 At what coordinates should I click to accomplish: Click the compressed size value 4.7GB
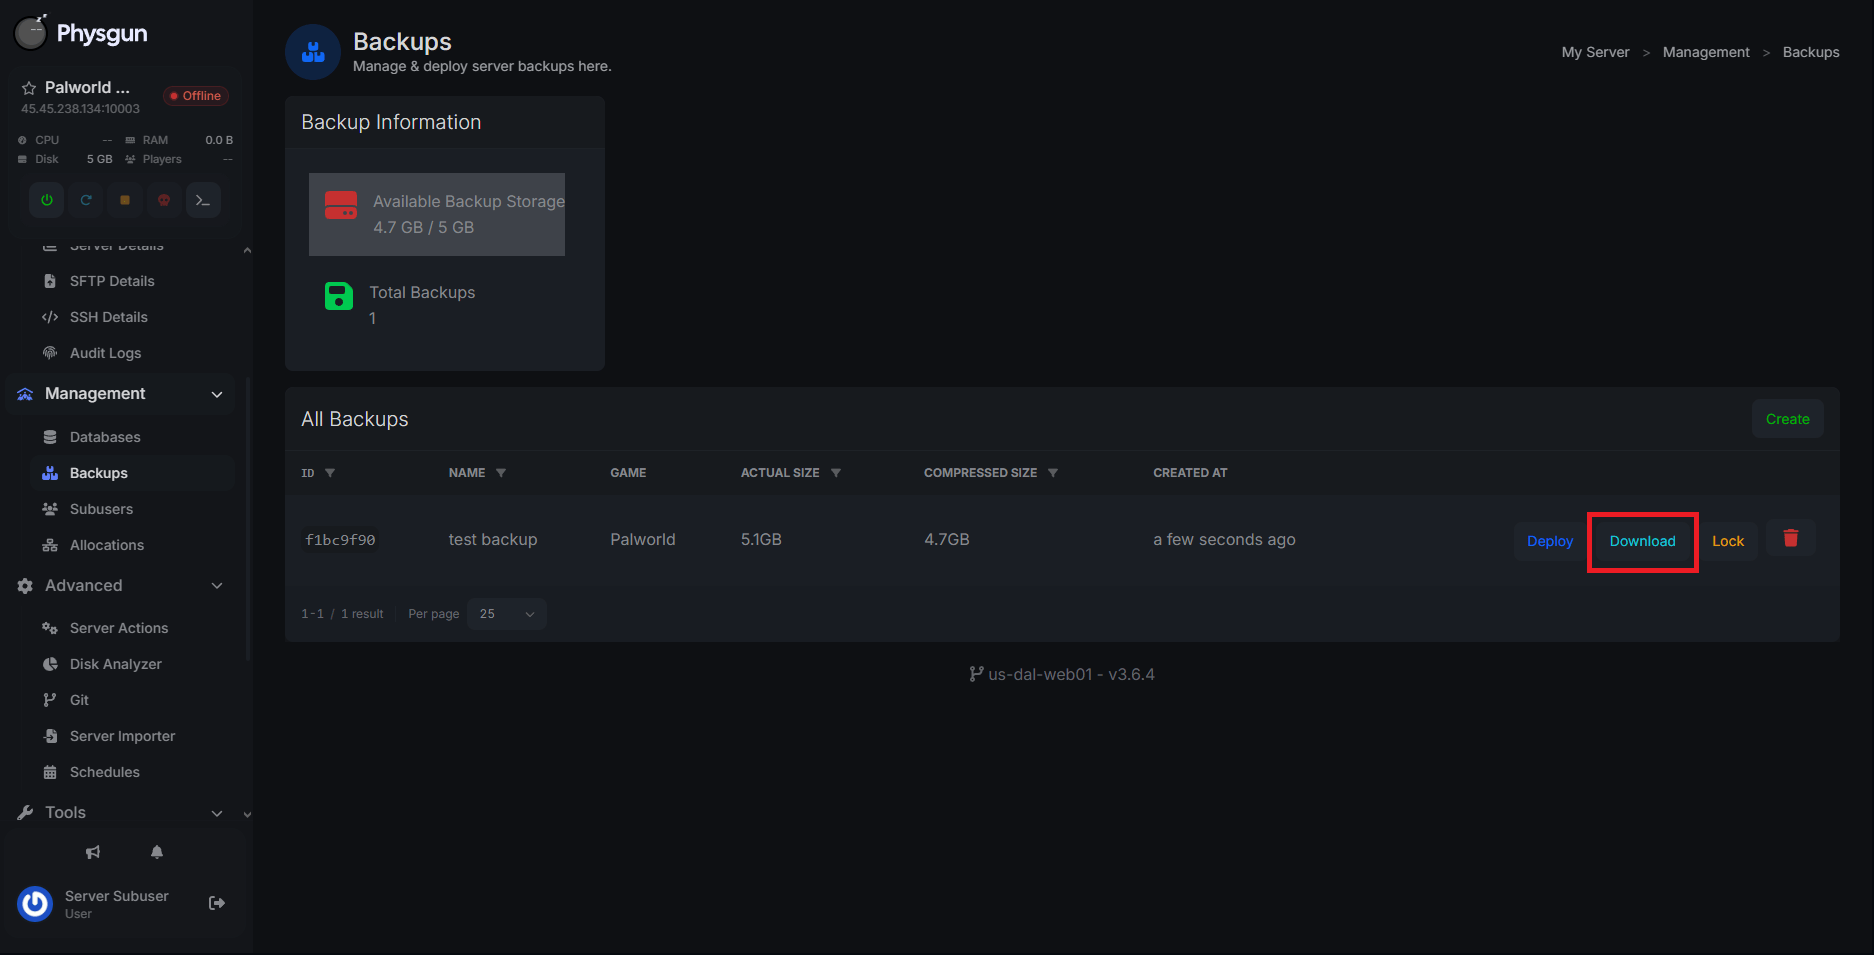[x=947, y=540]
